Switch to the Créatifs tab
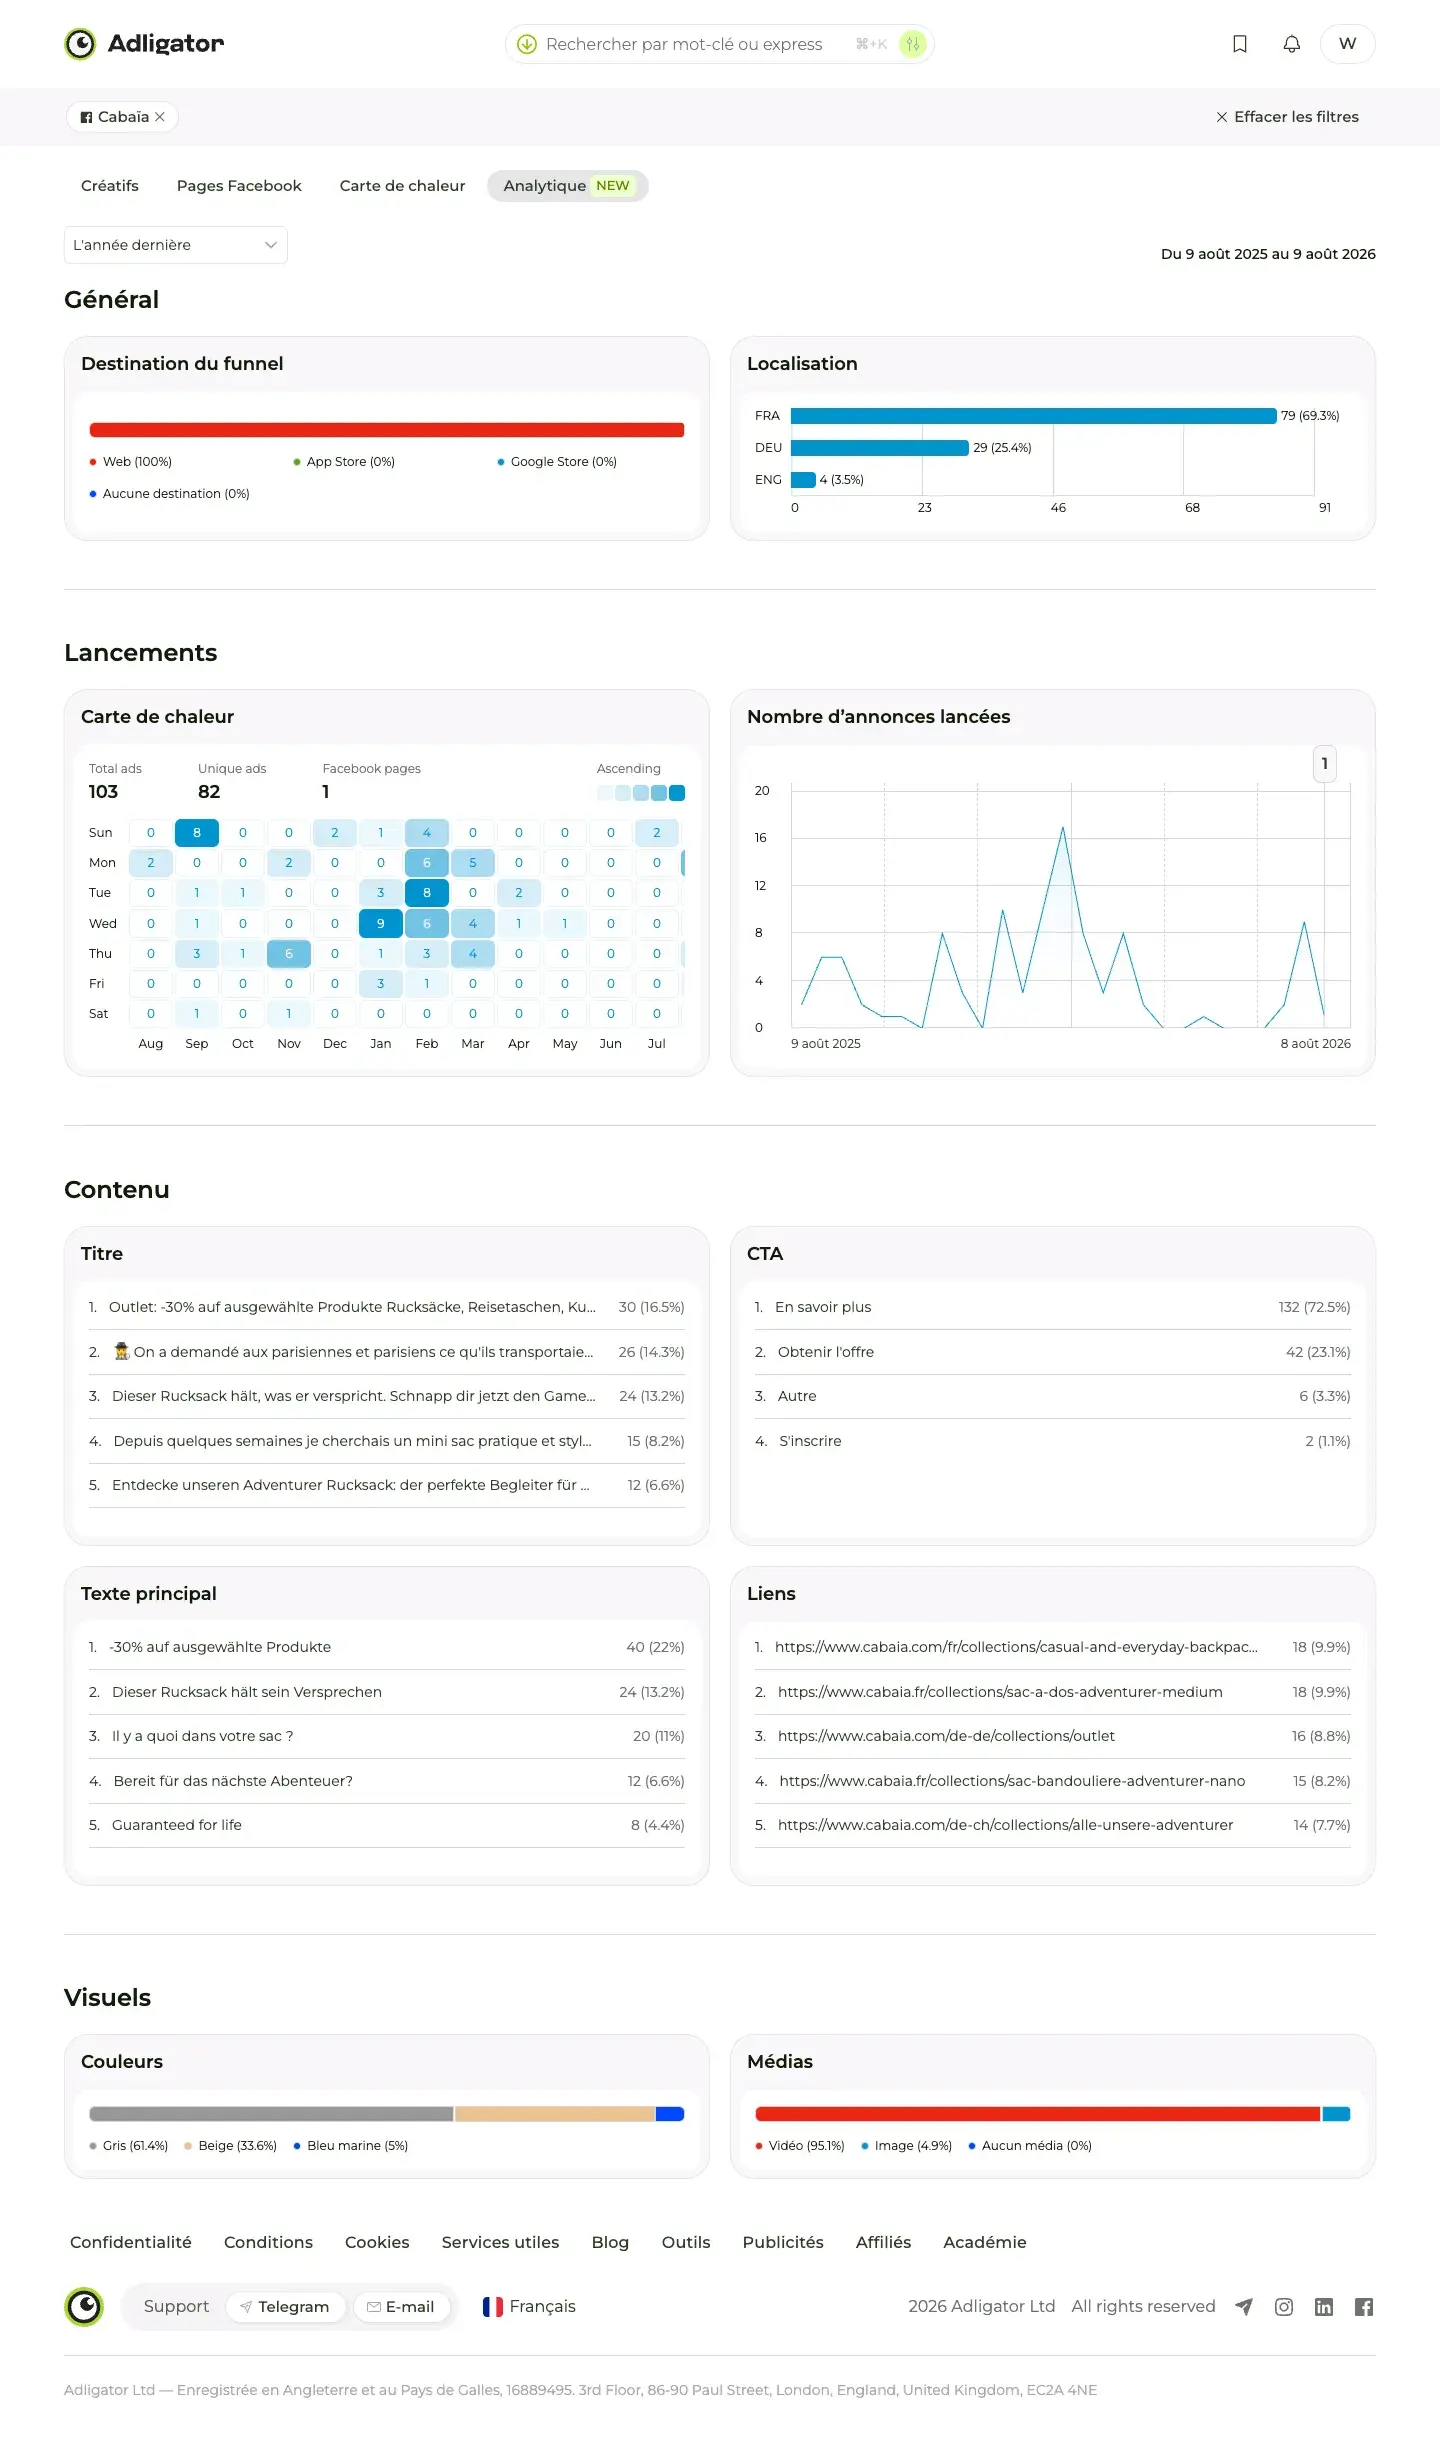This screenshot has height=2440, width=1440. (110, 186)
